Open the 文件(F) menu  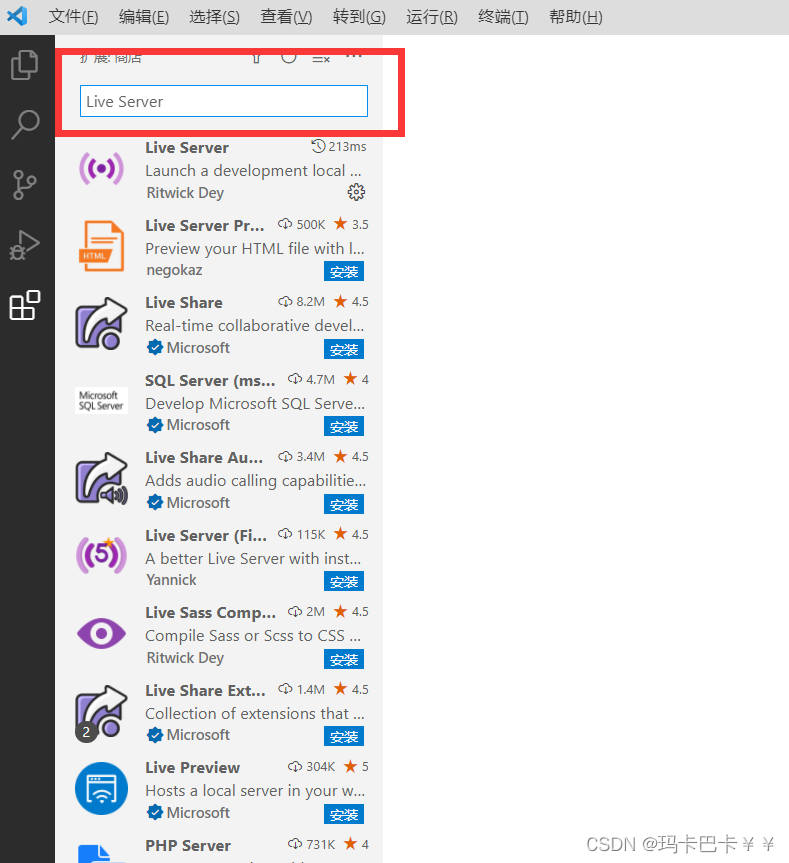[73, 17]
